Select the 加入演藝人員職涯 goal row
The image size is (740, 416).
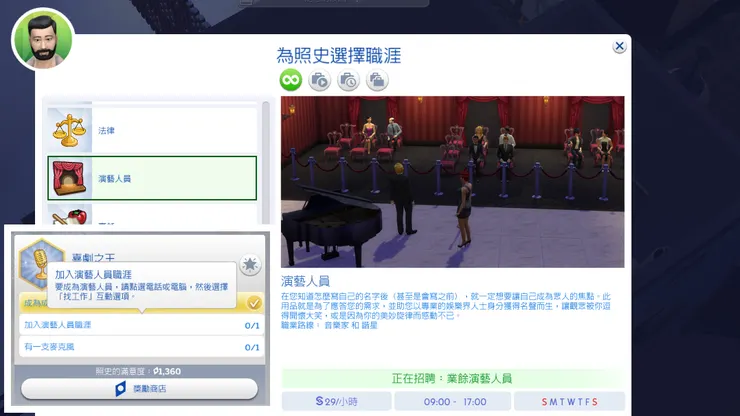tap(142, 325)
